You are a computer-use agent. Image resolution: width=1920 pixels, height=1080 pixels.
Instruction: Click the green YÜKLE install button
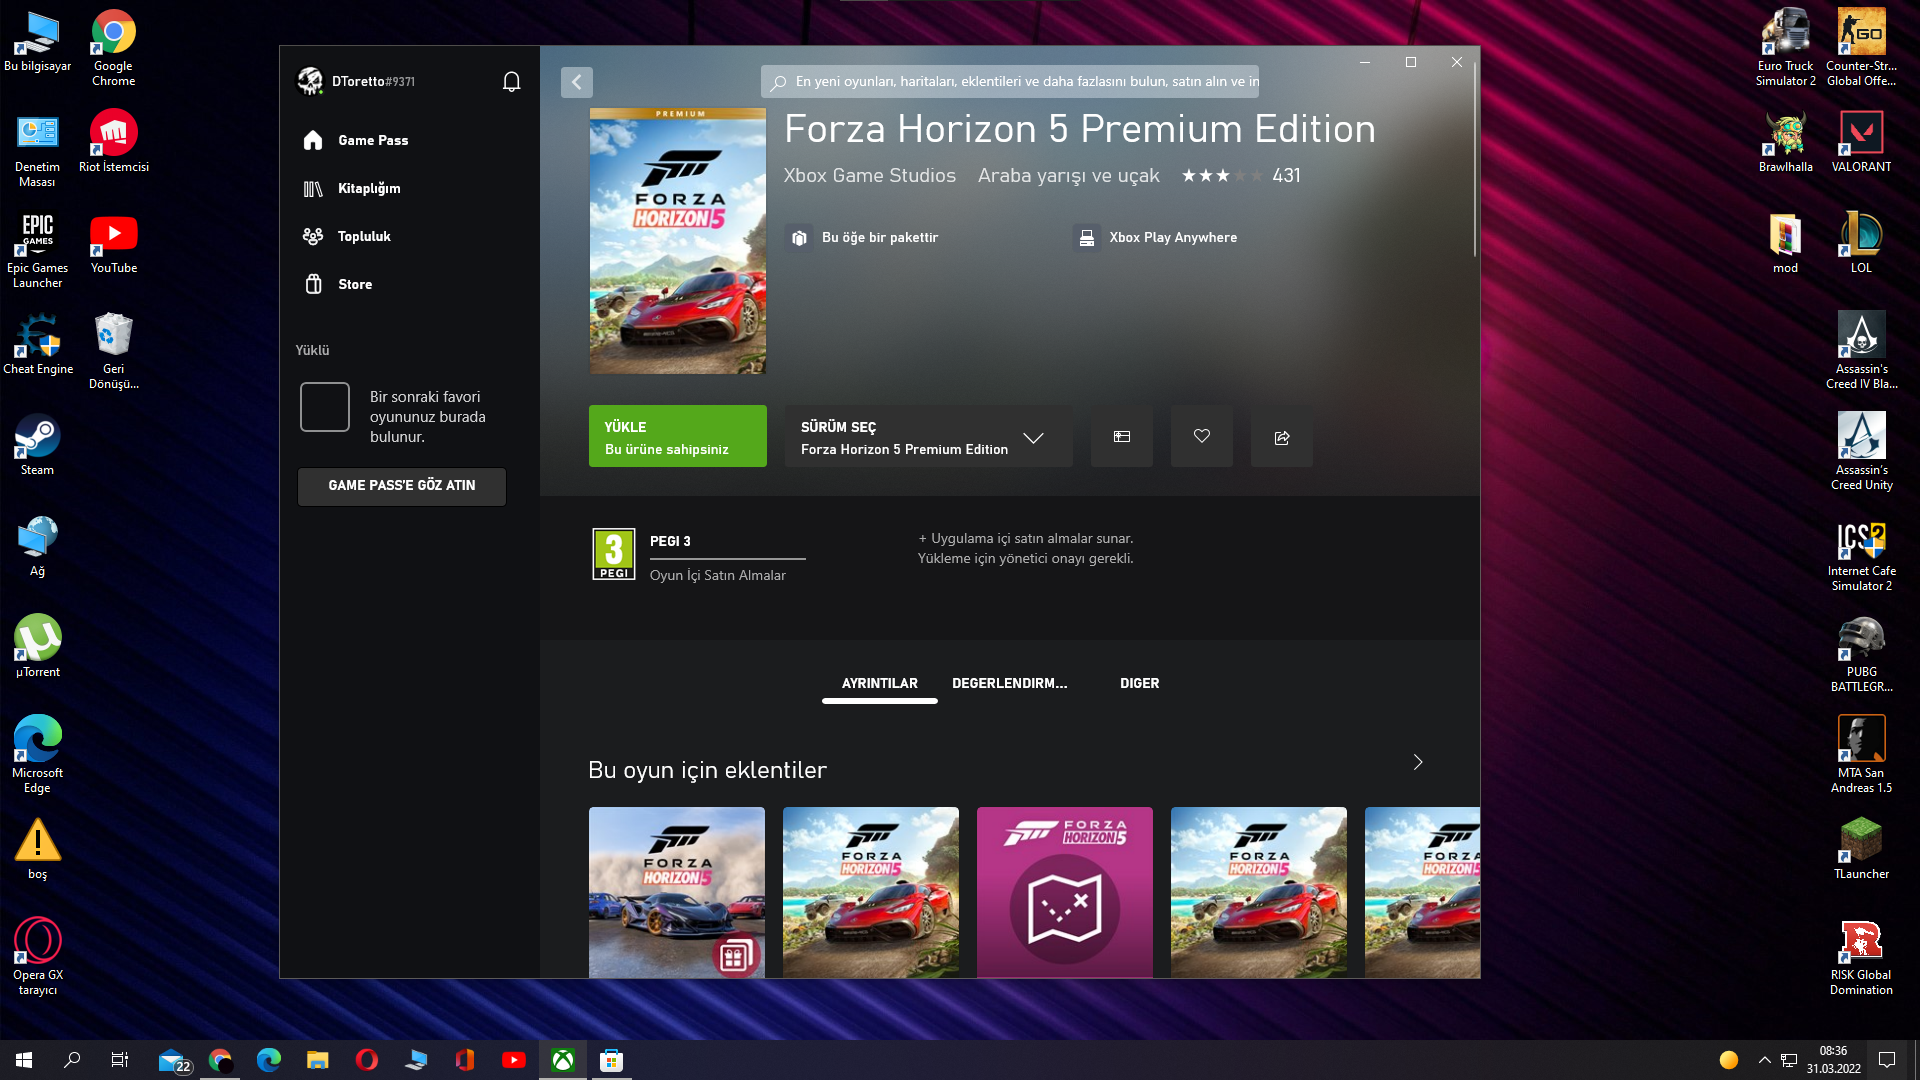[x=678, y=436]
